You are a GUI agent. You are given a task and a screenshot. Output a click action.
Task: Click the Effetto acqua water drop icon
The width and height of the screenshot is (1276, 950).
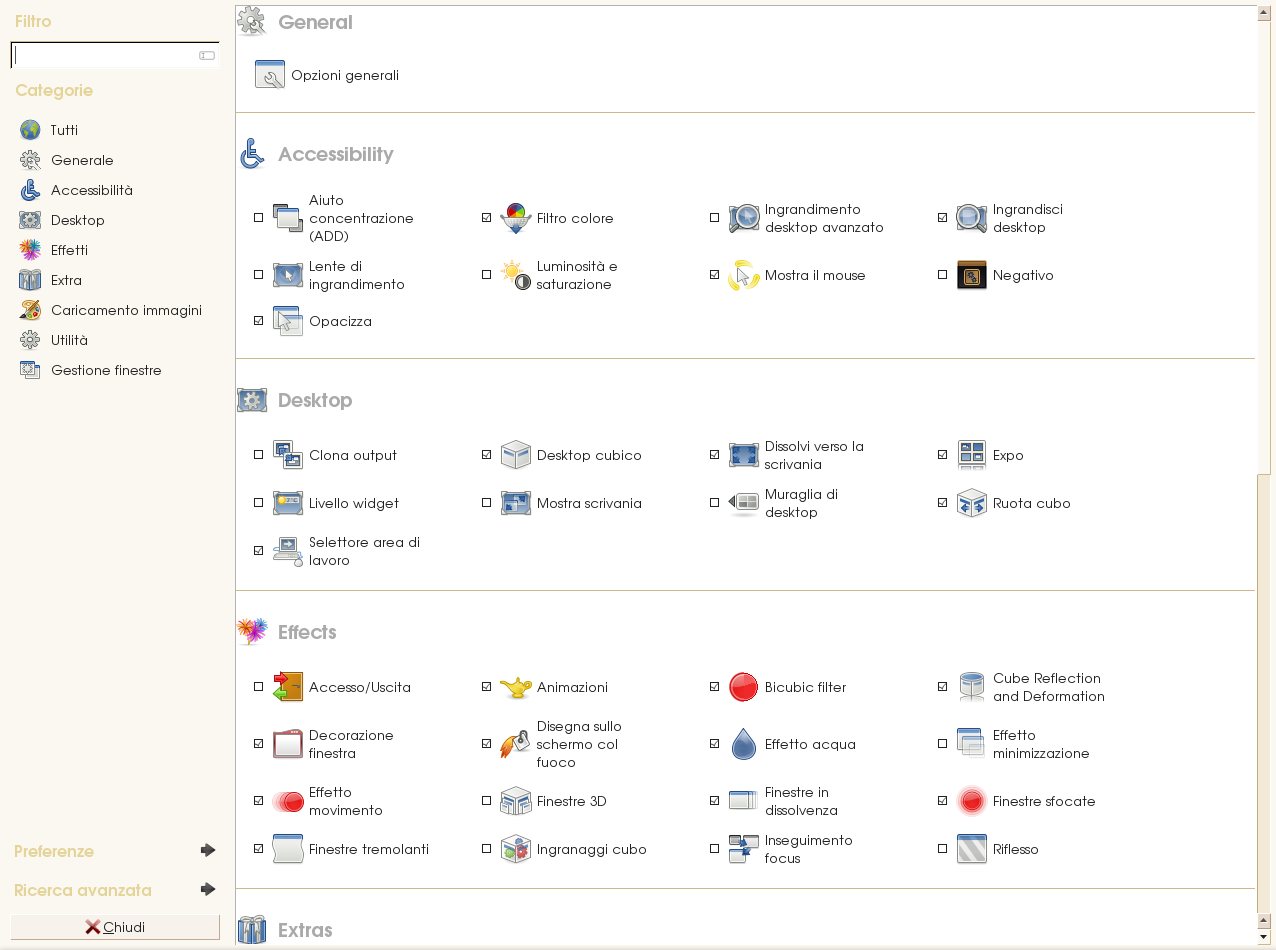(744, 744)
